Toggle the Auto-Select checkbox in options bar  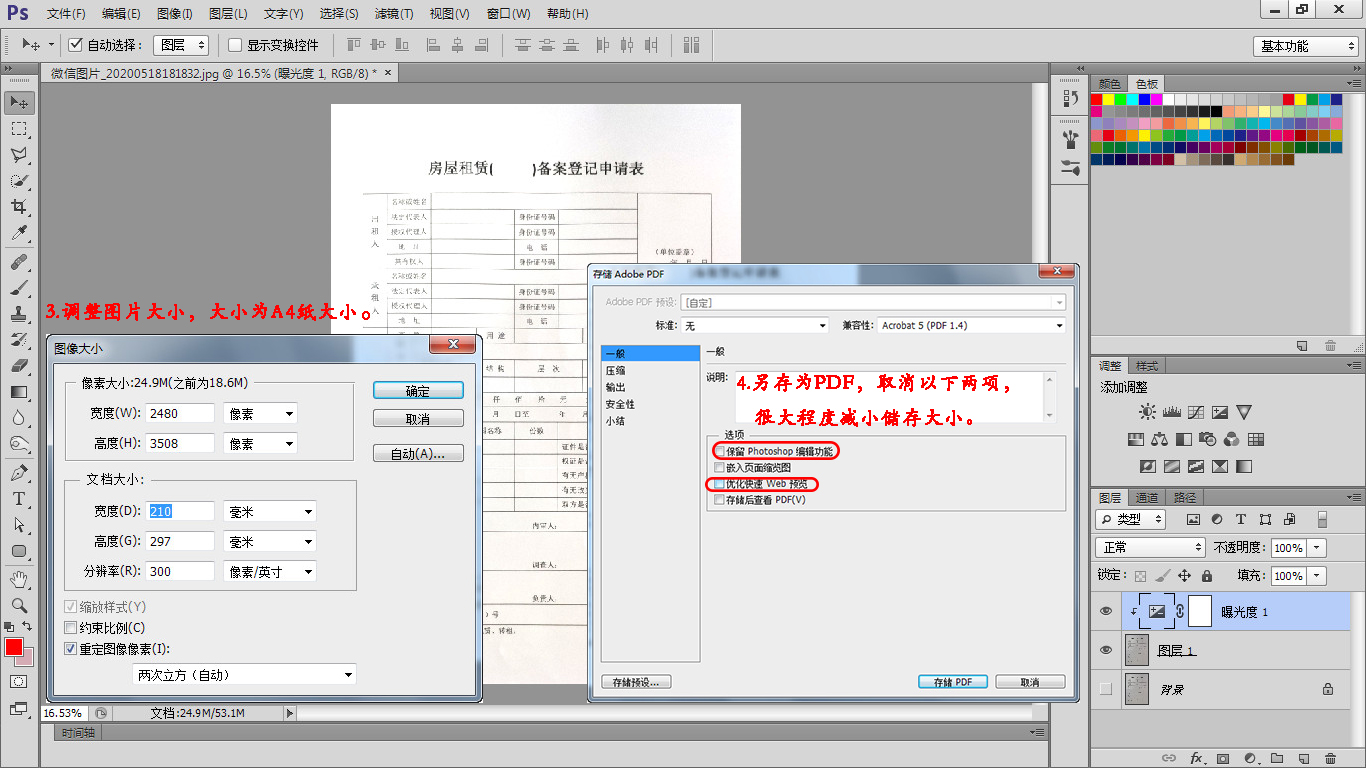pos(75,45)
